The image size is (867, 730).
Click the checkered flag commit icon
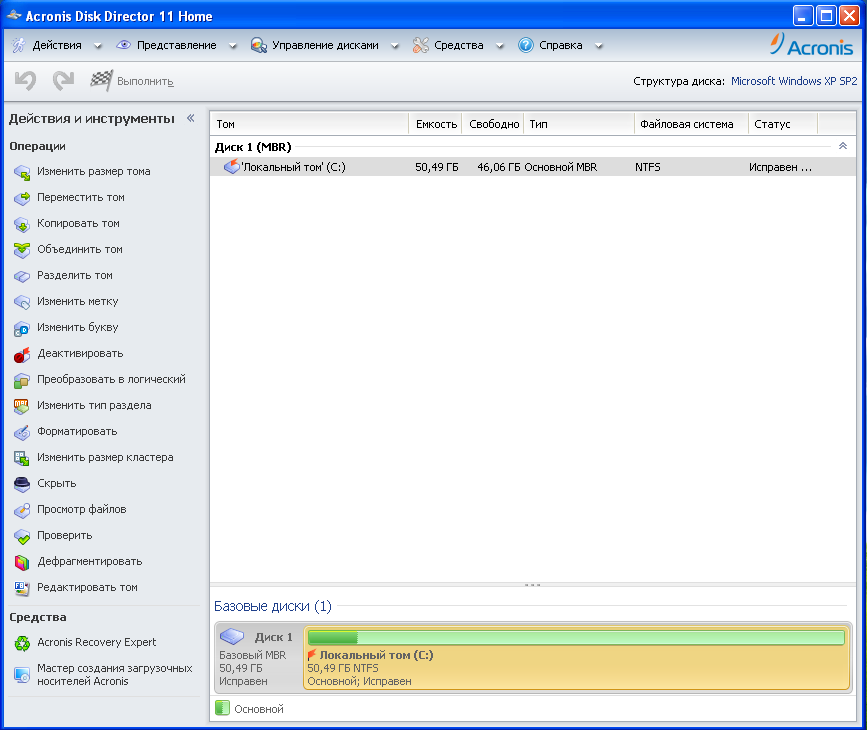(102, 81)
